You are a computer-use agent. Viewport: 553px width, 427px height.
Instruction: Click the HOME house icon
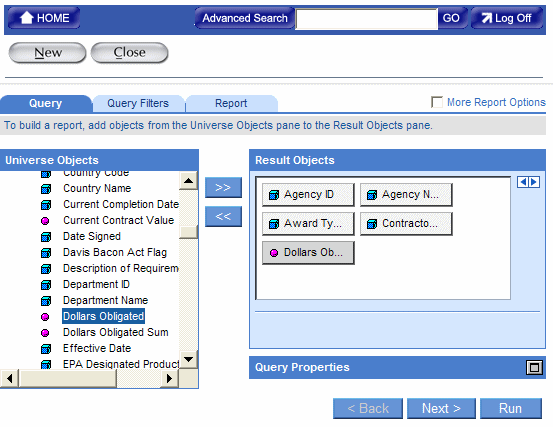pyautogui.click(x=26, y=17)
